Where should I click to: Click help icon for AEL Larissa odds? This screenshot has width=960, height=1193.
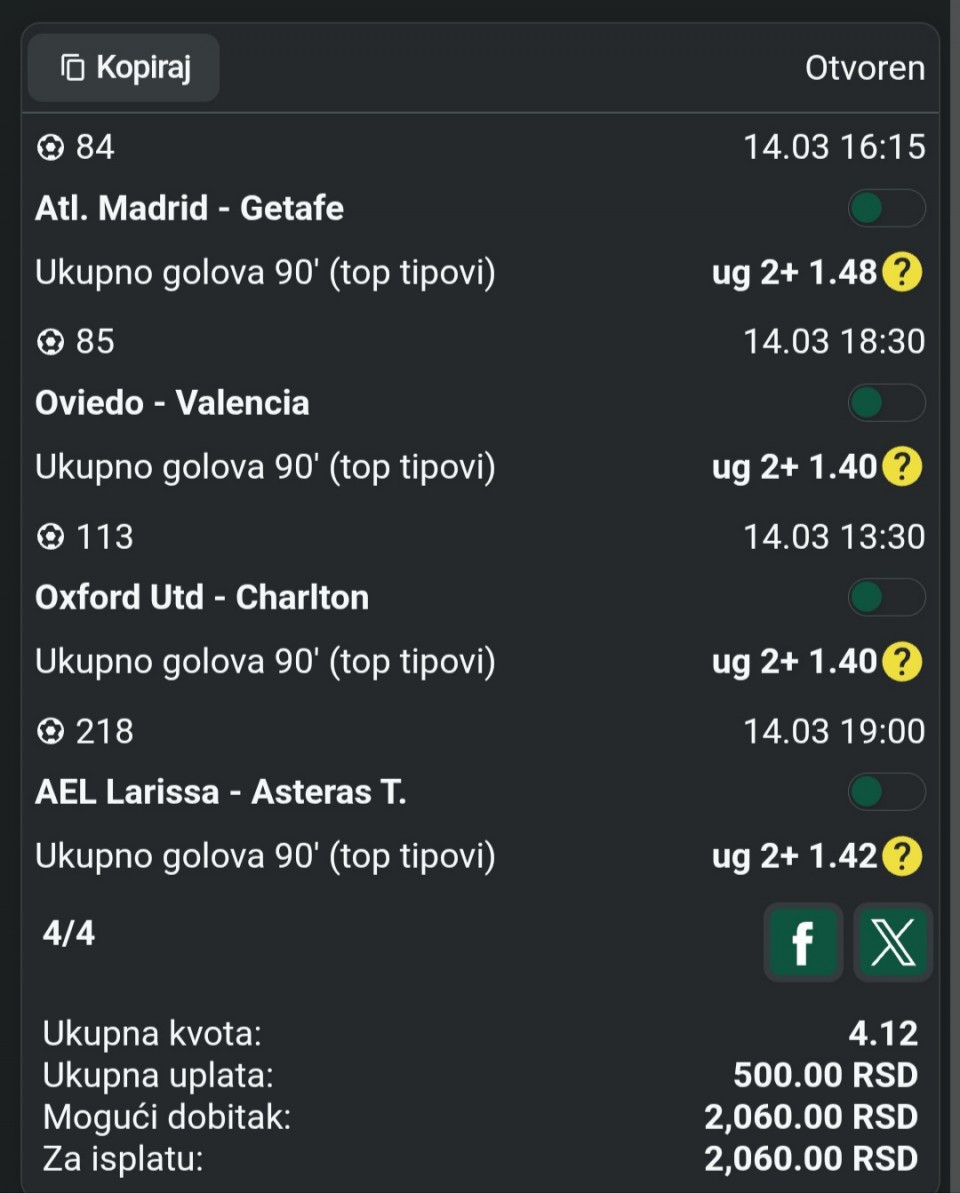tap(901, 856)
